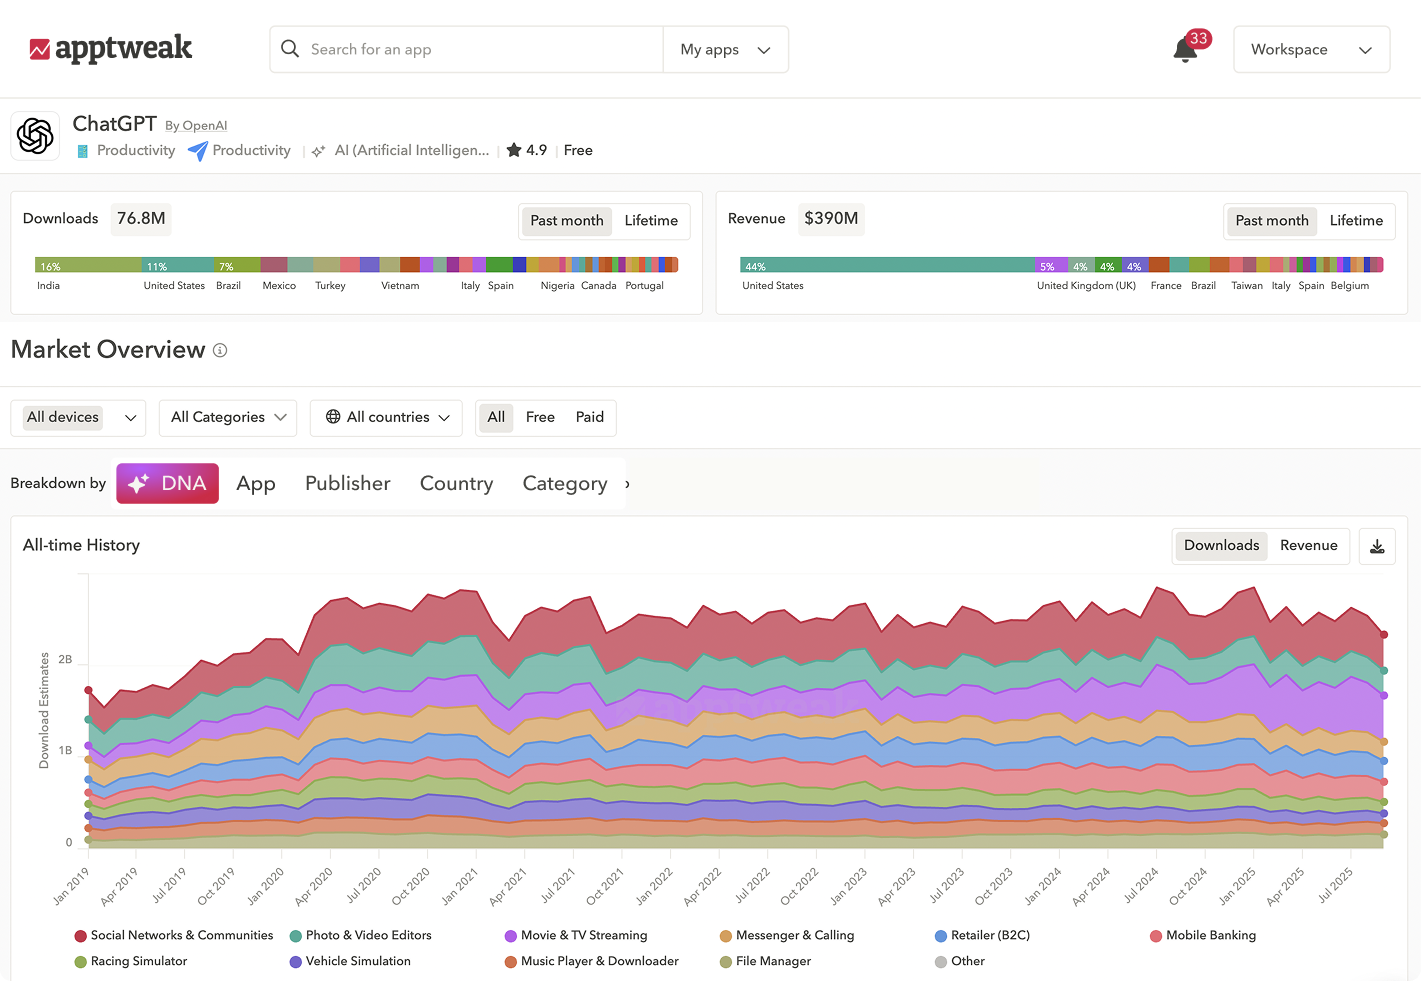Screen dimensions: 1421x982
Task: Click the United Kingdom (UK) revenue label
Action: point(1086,286)
